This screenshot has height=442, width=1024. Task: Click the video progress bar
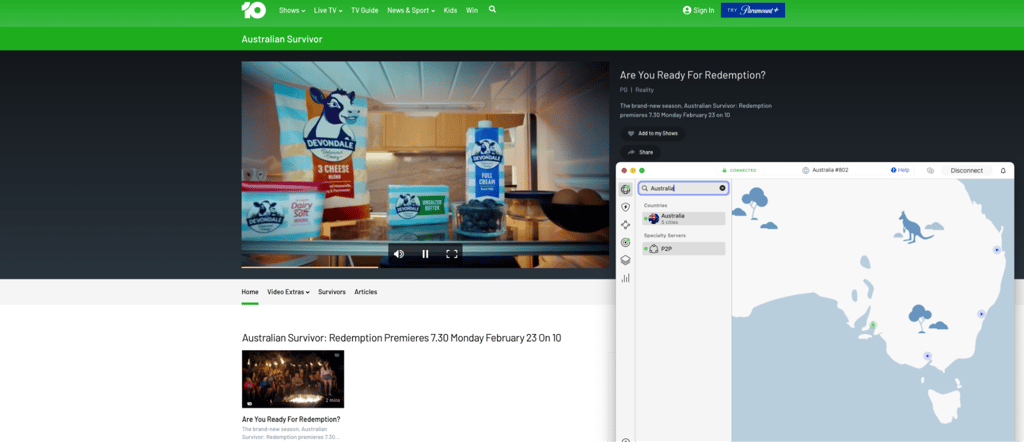(x=425, y=266)
